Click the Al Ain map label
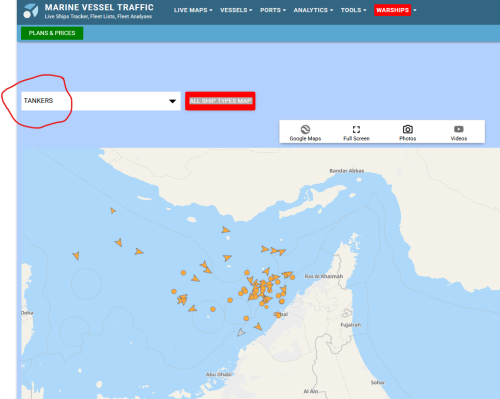Screen dimensions: 500x399 [311, 391]
